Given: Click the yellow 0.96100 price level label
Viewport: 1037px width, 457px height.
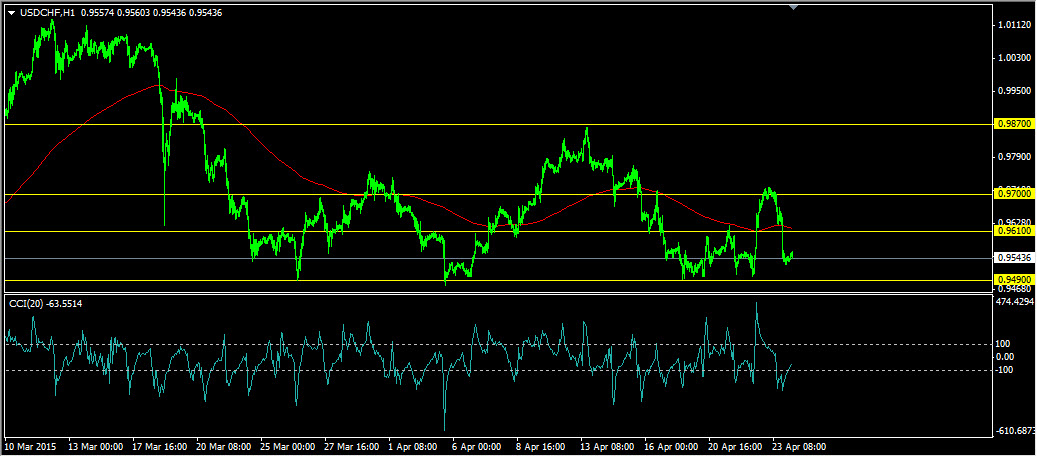Looking at the screenshot, I should [1013, 231].
